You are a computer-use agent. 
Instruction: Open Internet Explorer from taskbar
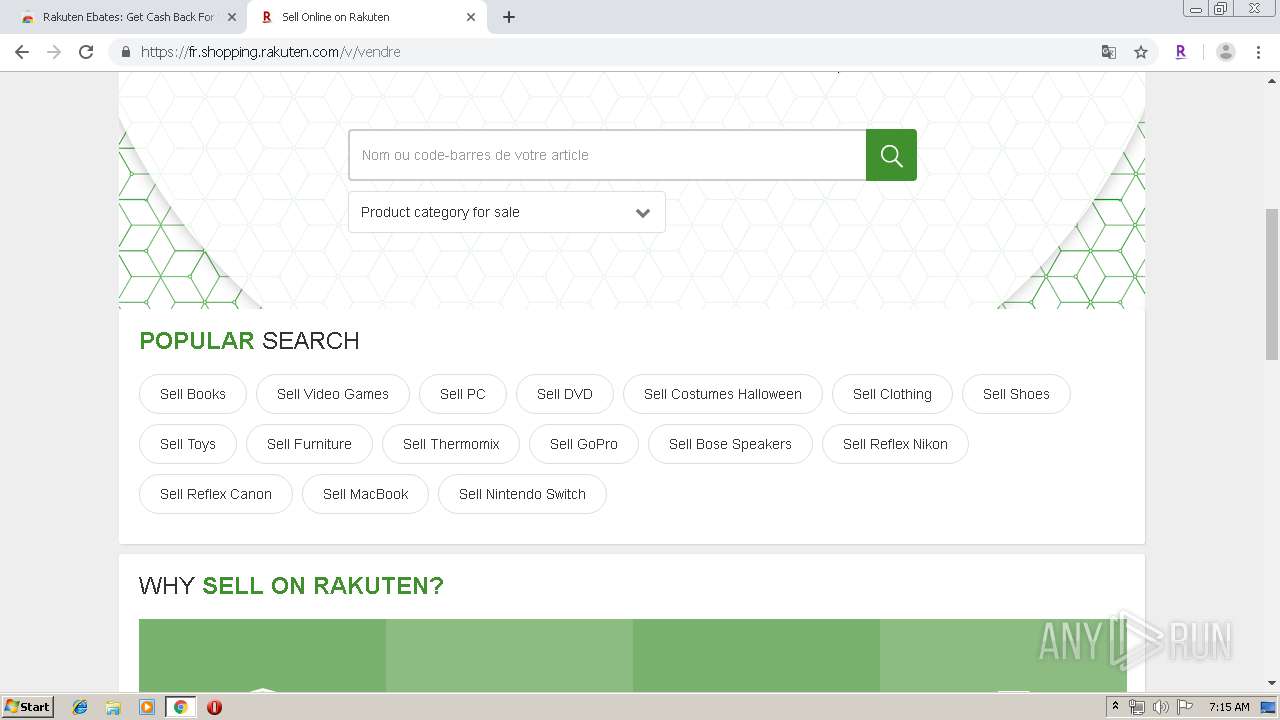click(80, 707)
